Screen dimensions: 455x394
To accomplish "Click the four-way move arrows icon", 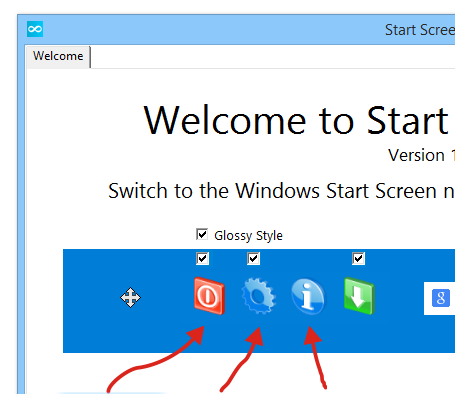I will (130, 297).
